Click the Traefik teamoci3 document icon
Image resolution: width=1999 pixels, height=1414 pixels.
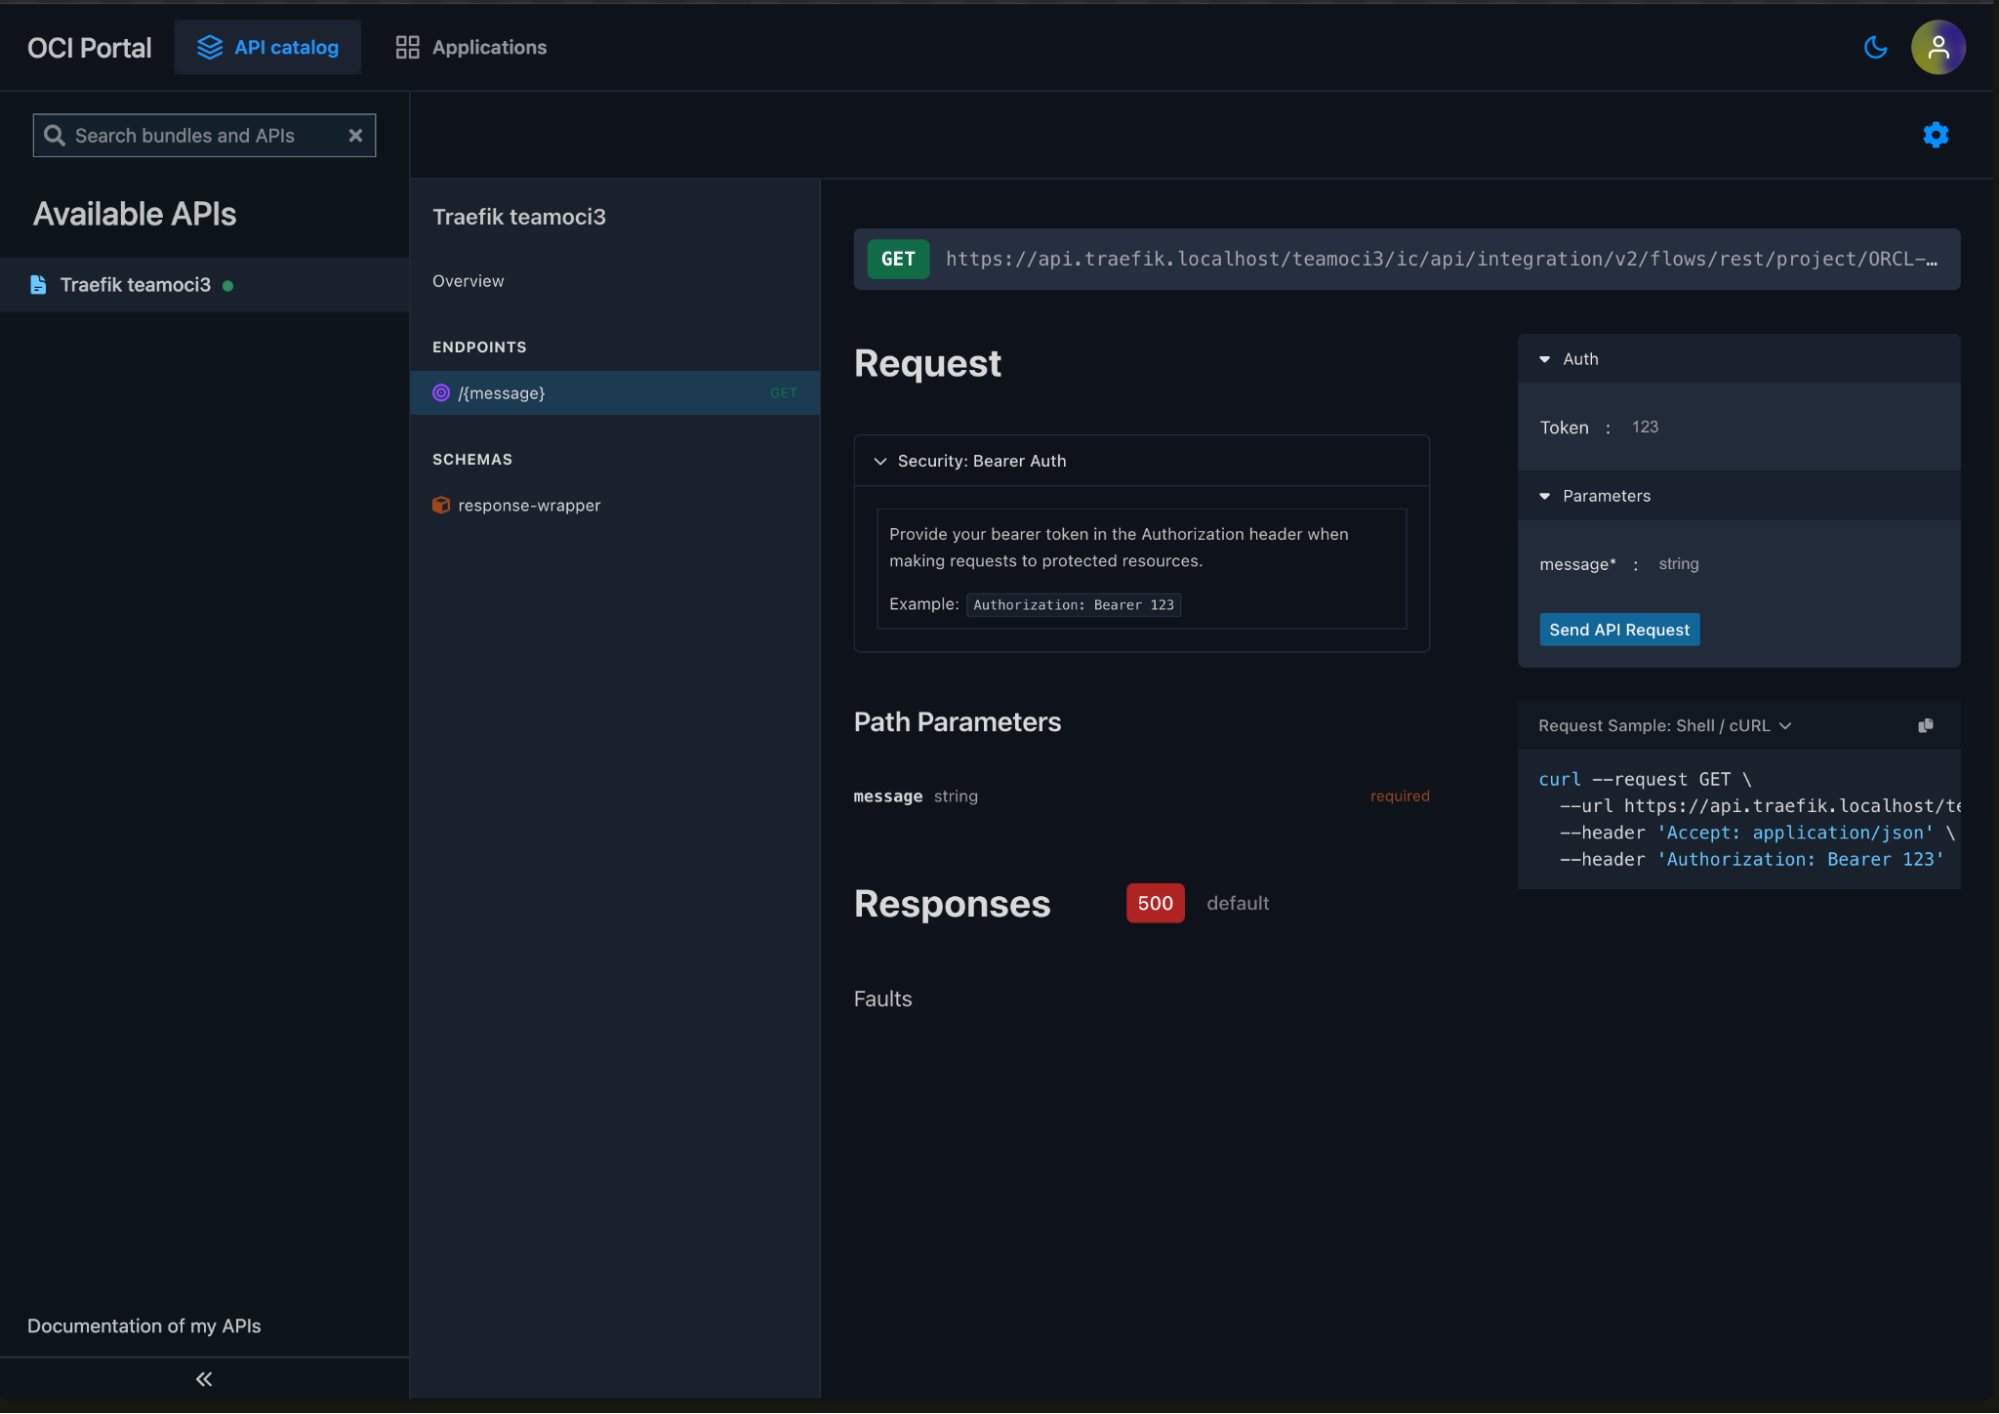[38, 285]
